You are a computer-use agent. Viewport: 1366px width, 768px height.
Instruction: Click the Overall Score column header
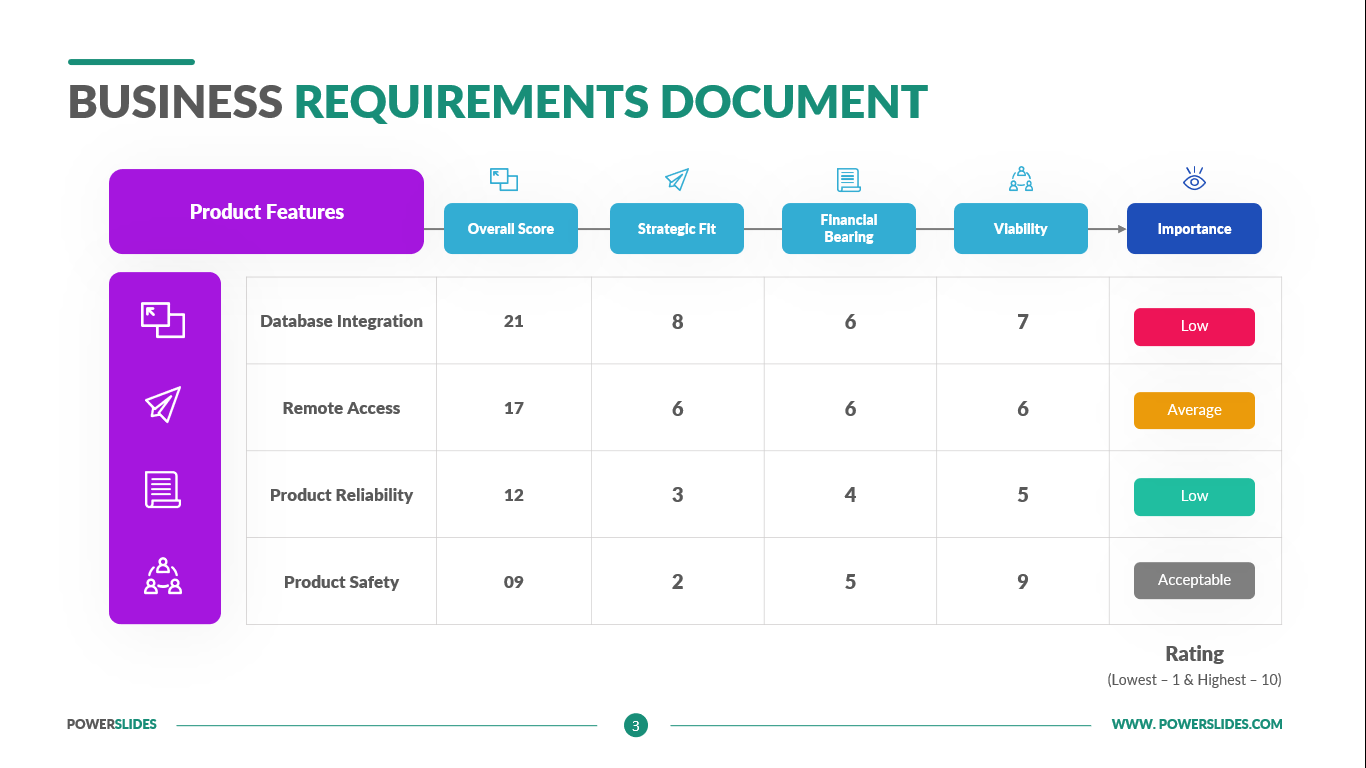coord(511,229)
